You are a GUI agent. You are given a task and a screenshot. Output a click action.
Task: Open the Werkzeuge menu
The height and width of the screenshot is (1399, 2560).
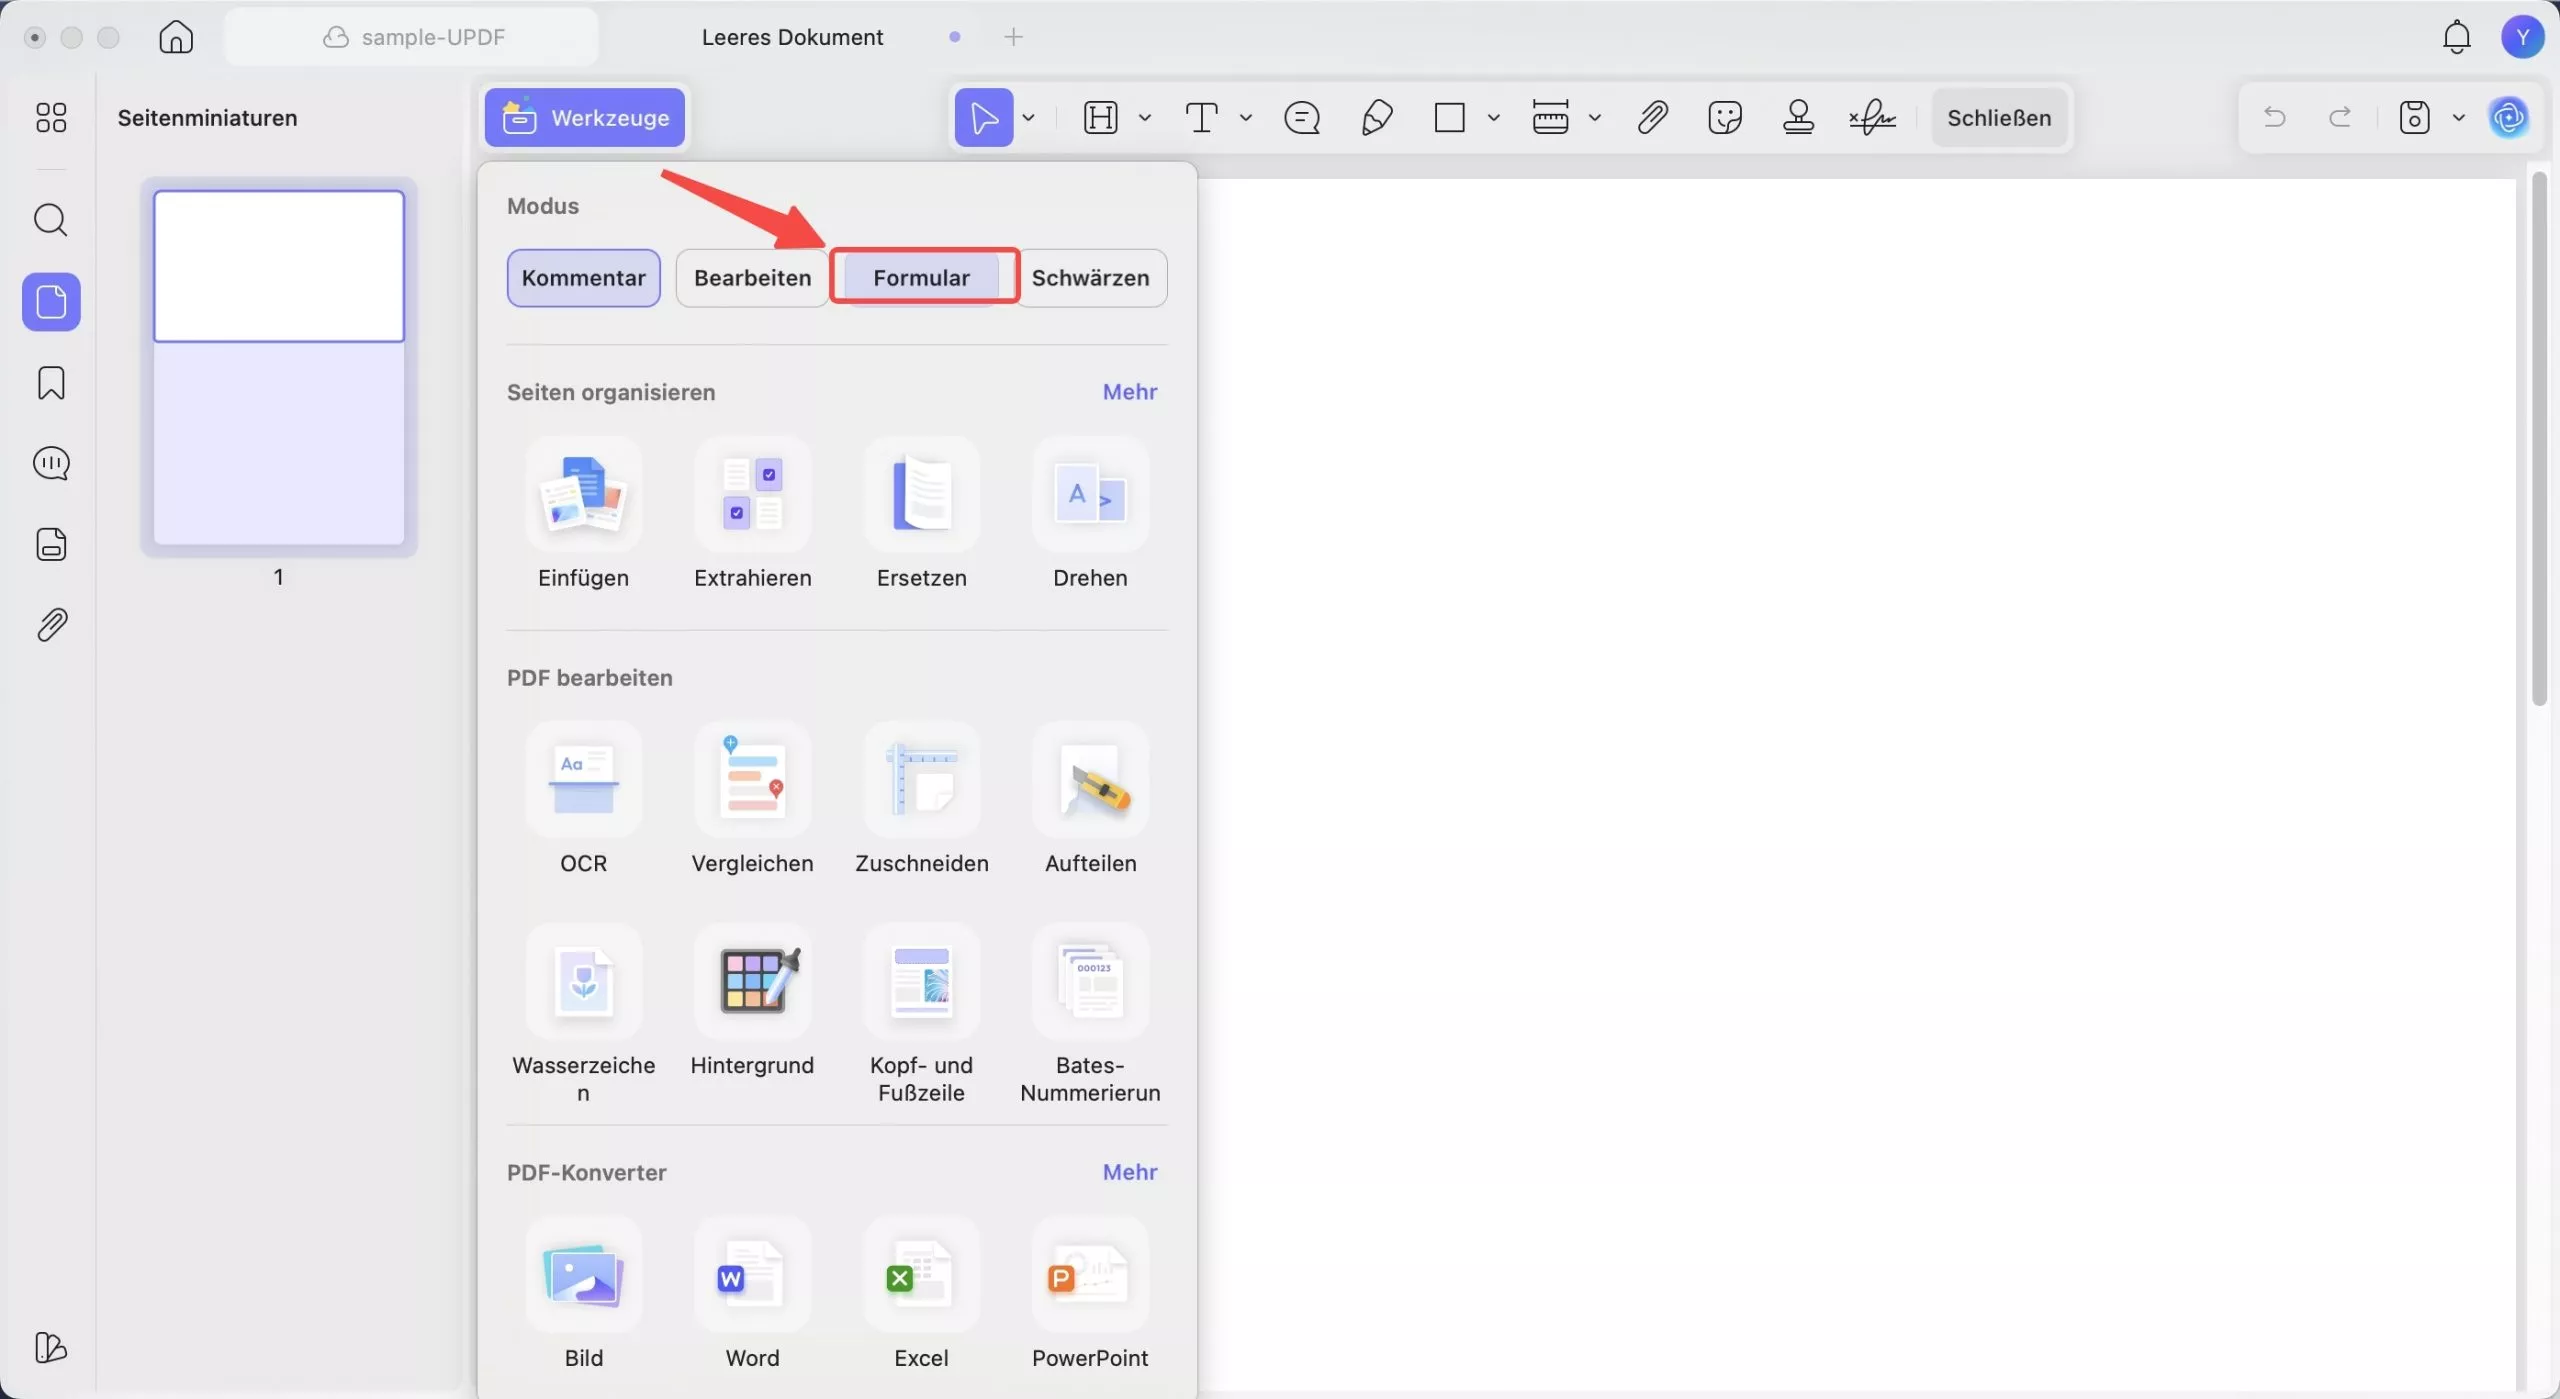pyautogui.click(x=585, y=118)
